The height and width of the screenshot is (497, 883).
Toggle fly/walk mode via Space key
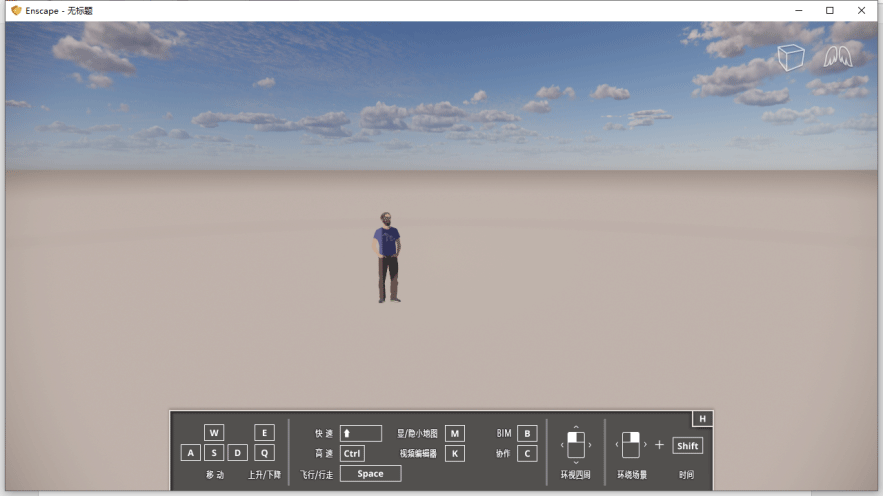(370, 474)
